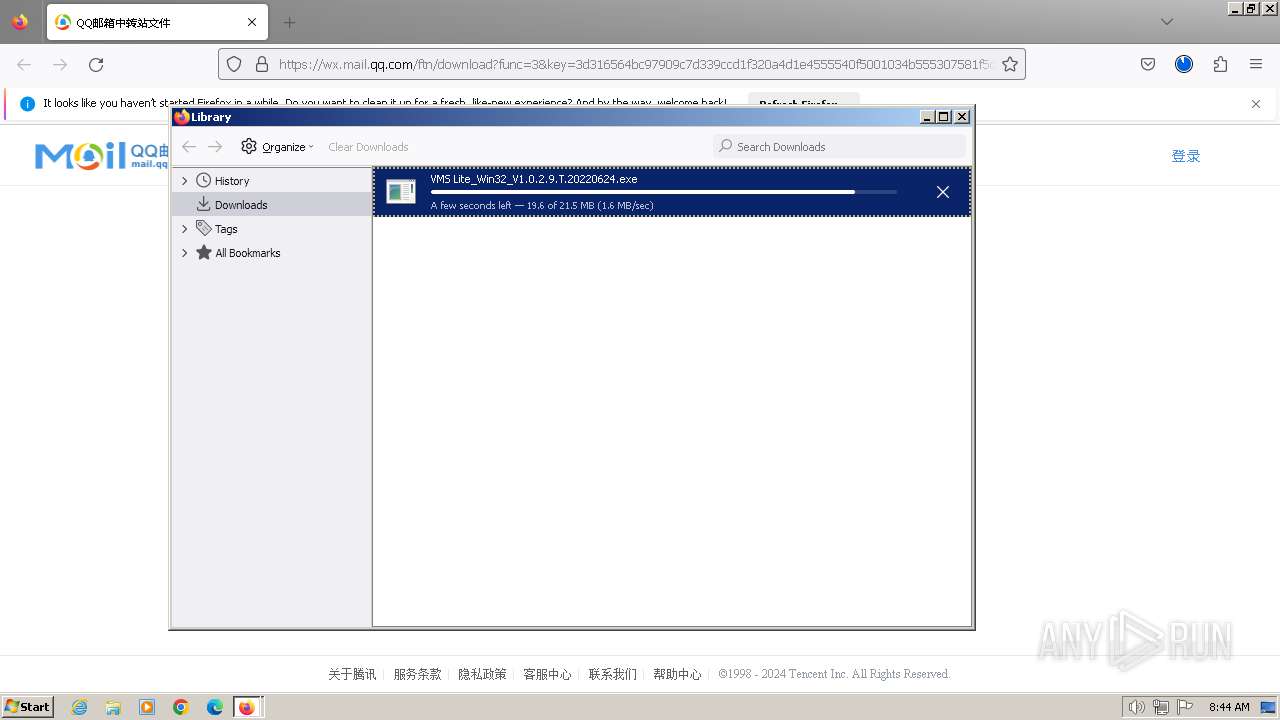Click Firefox forward navigation button

tap(60, 64)
